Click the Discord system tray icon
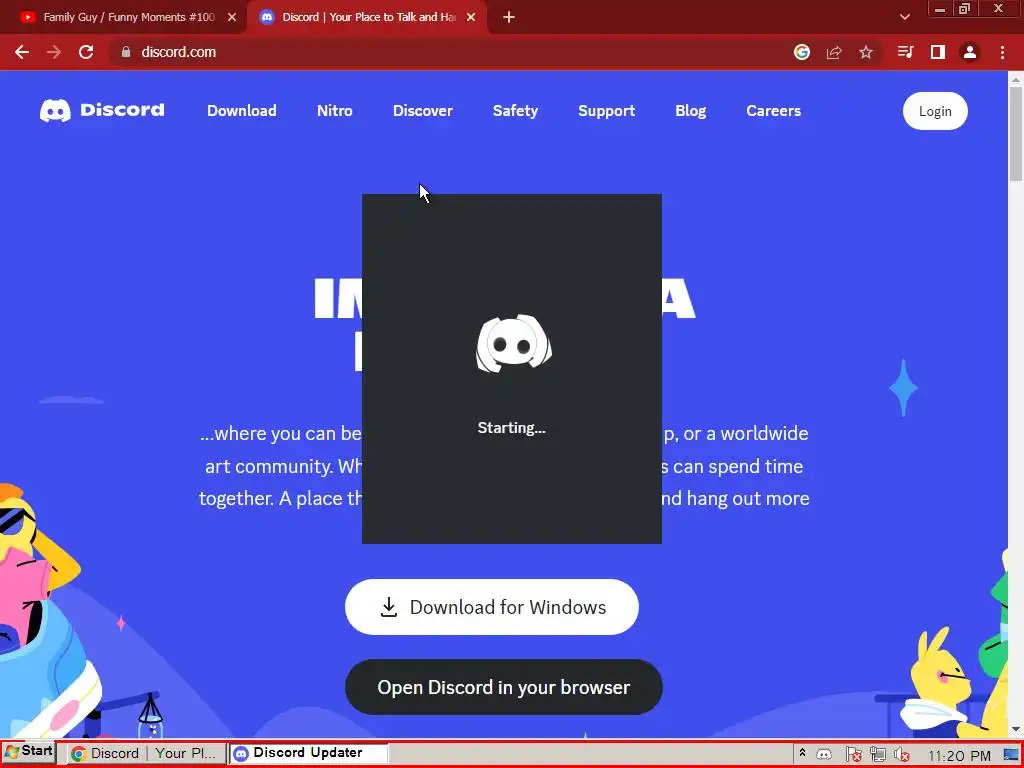 click(824, 755)
